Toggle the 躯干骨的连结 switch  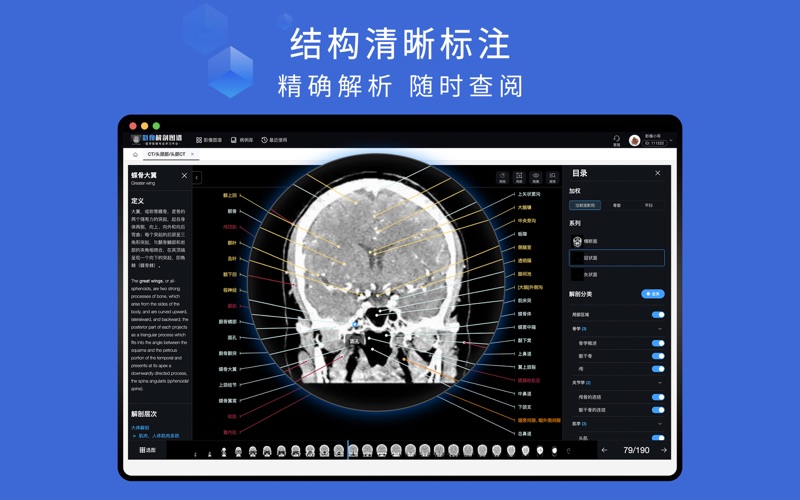coord(658,410)
